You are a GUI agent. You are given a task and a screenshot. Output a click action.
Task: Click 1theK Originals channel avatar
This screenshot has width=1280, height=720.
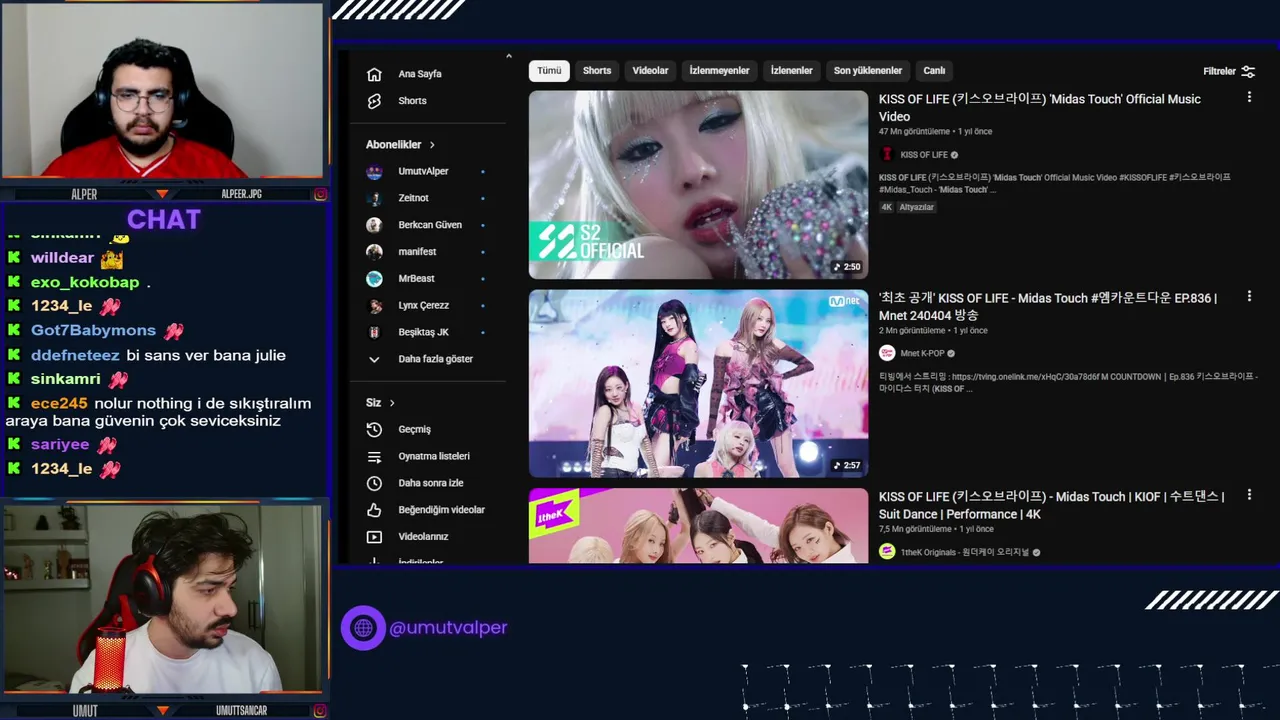[886, 552]
